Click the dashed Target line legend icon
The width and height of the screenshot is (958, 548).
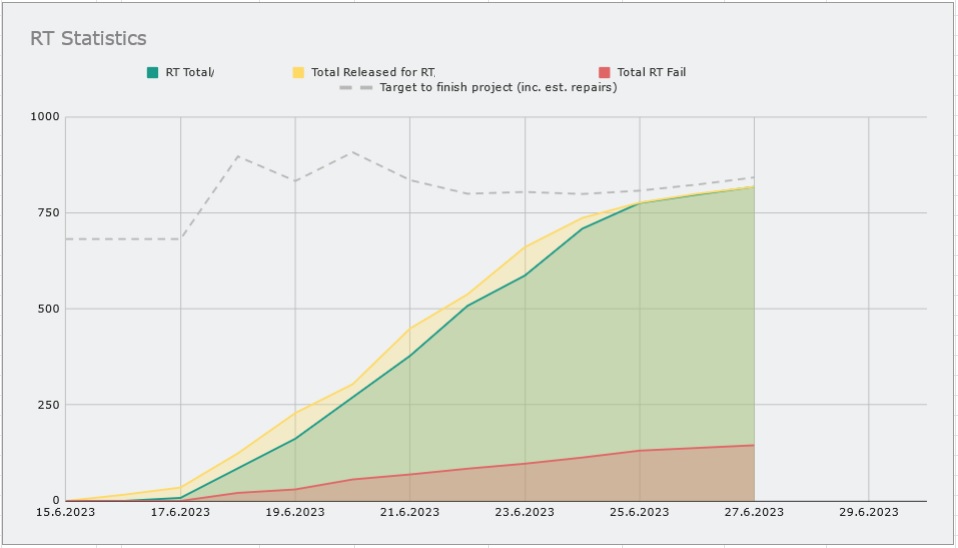(x=356, y=87)
